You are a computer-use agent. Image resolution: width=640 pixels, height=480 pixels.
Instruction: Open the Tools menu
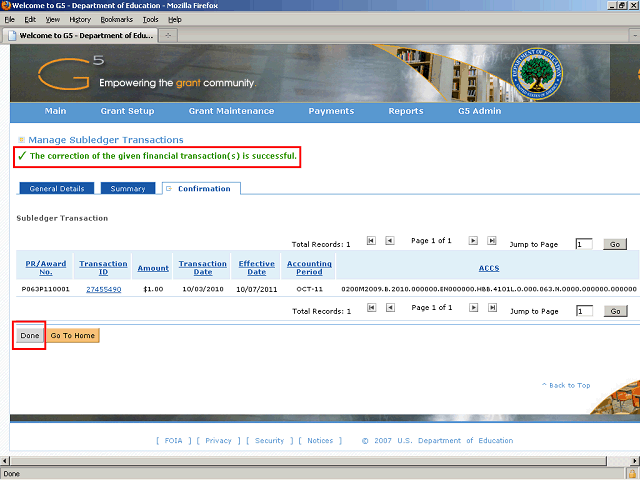pos(150,20)
